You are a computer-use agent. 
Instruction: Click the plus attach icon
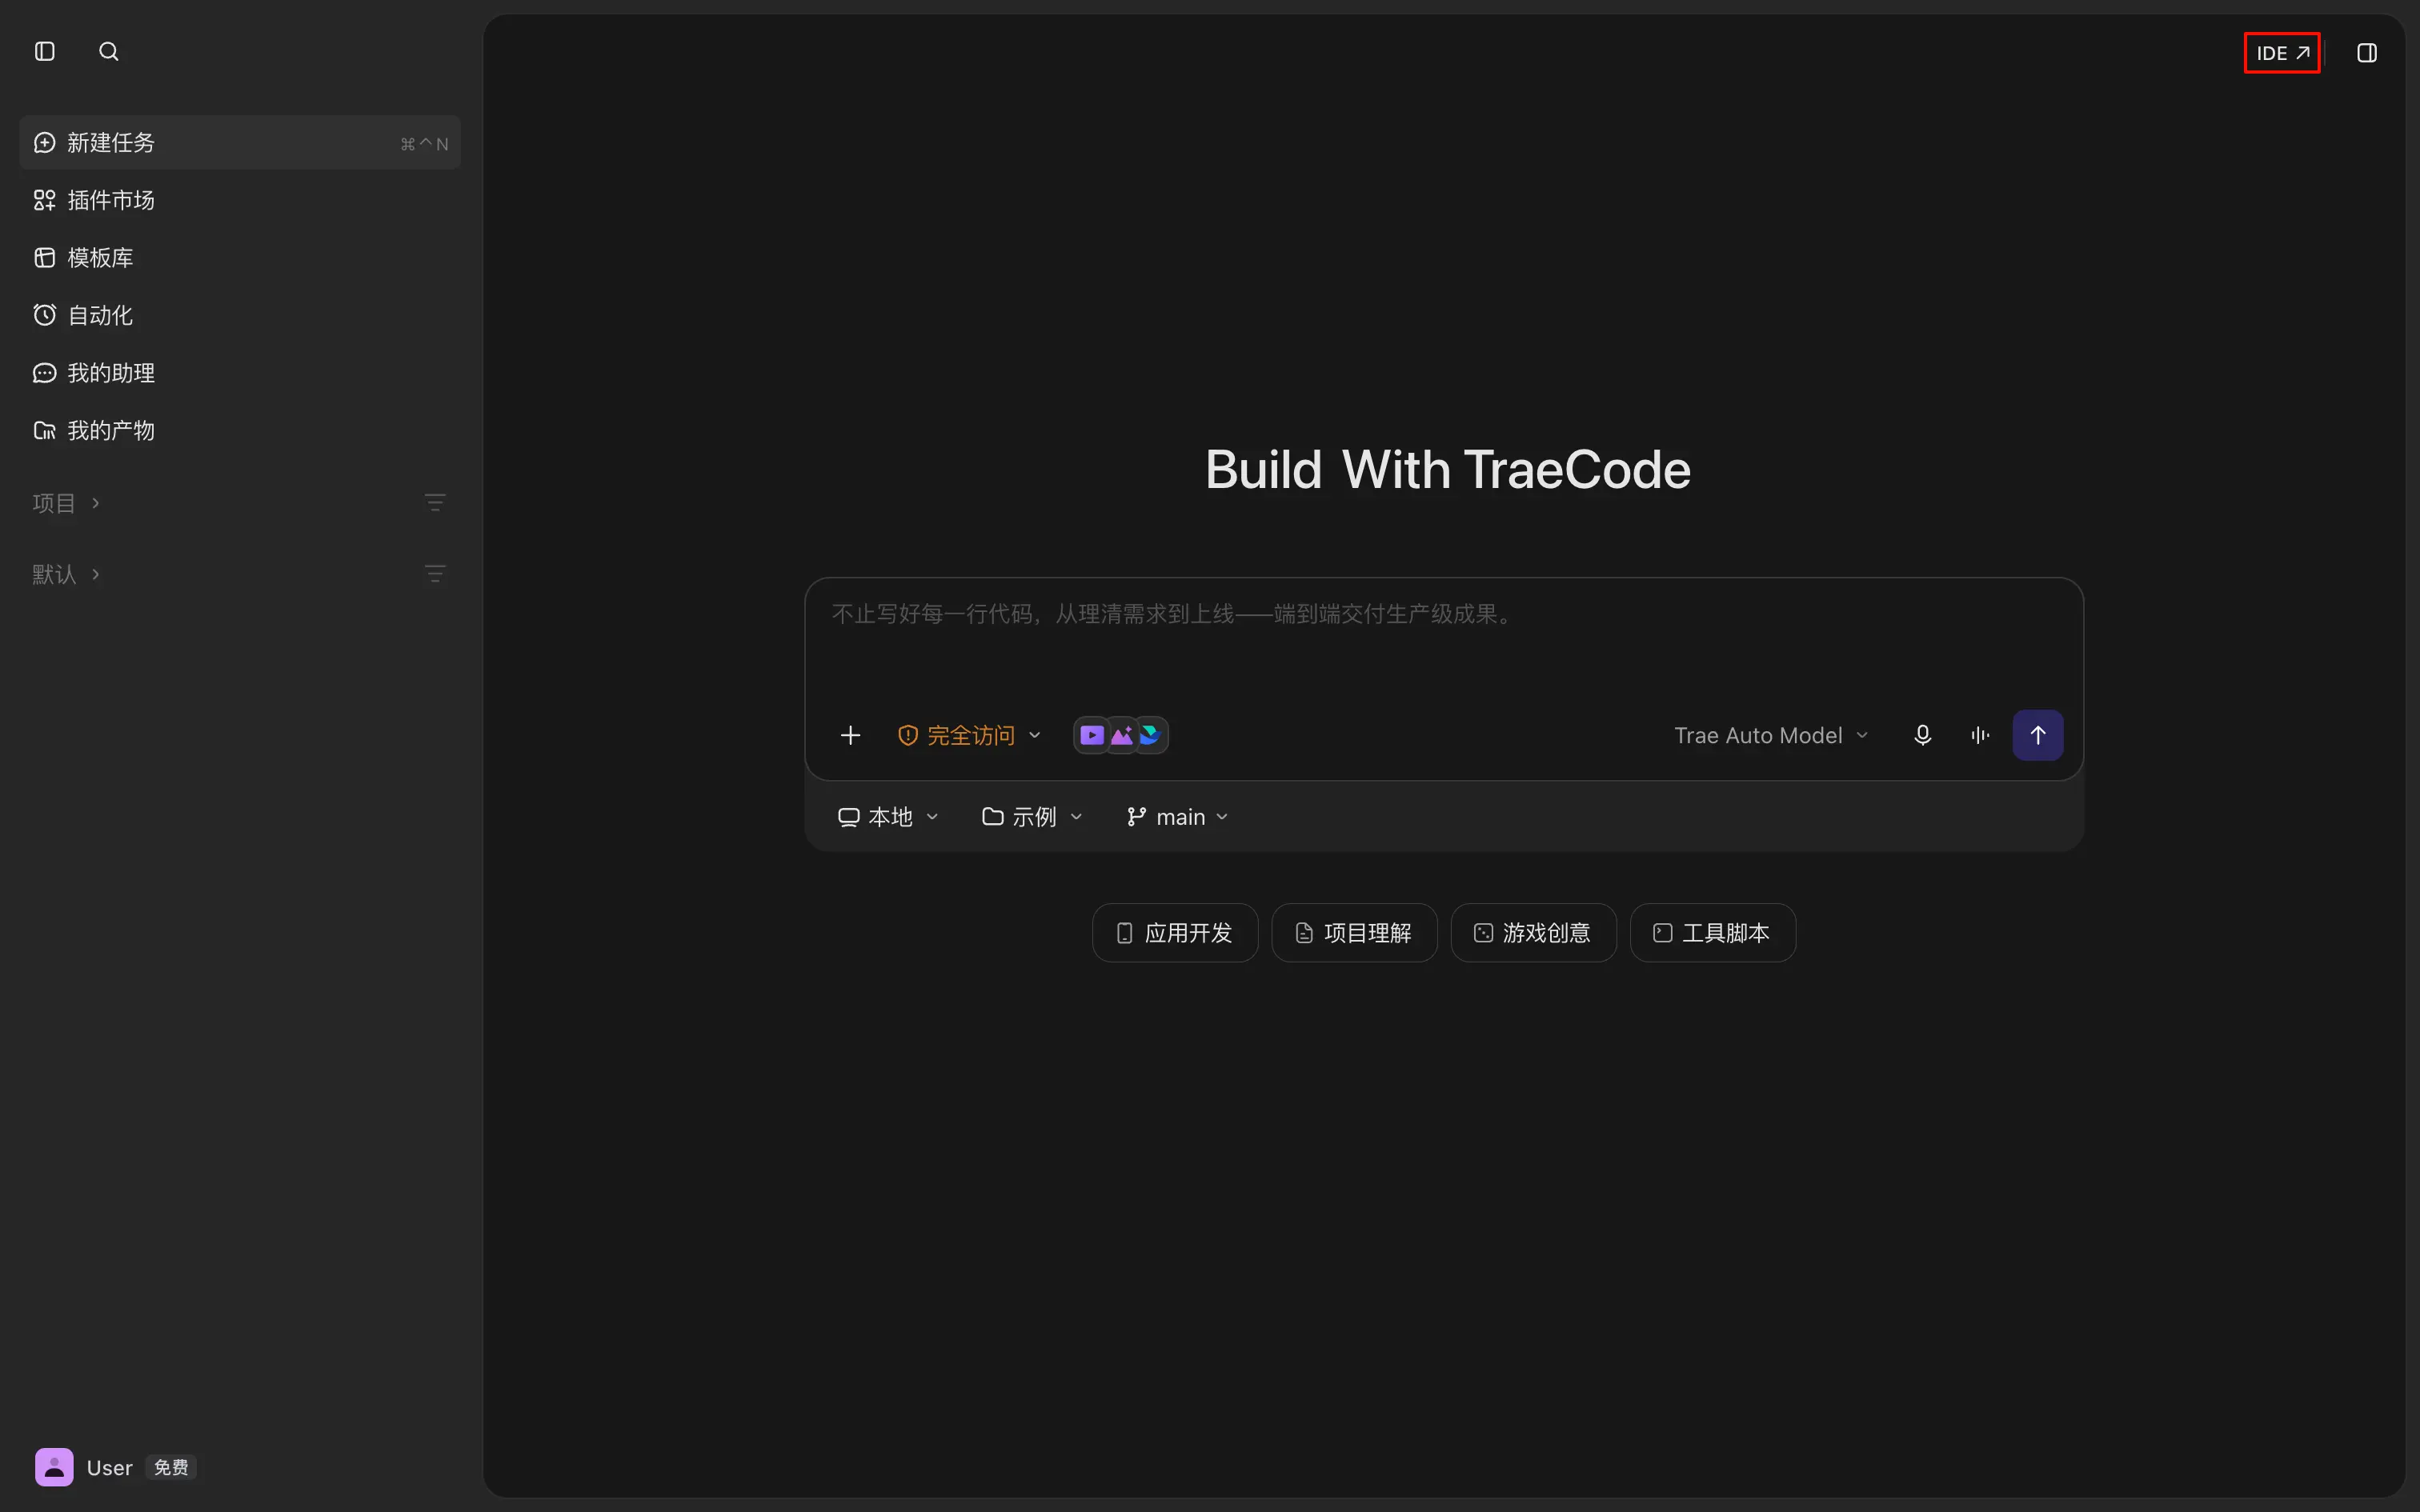[x=850, y=735]
